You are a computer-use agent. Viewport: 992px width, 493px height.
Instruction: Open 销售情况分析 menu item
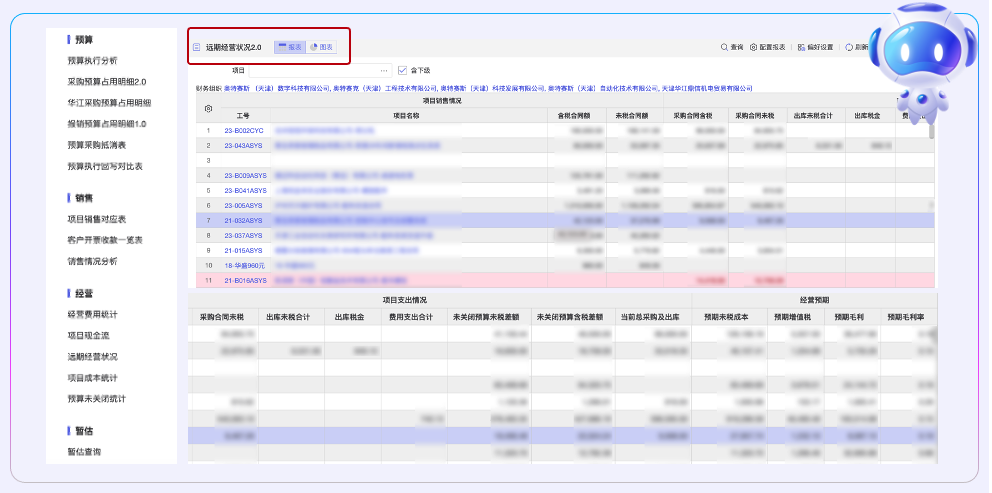(x=92, y=261)
